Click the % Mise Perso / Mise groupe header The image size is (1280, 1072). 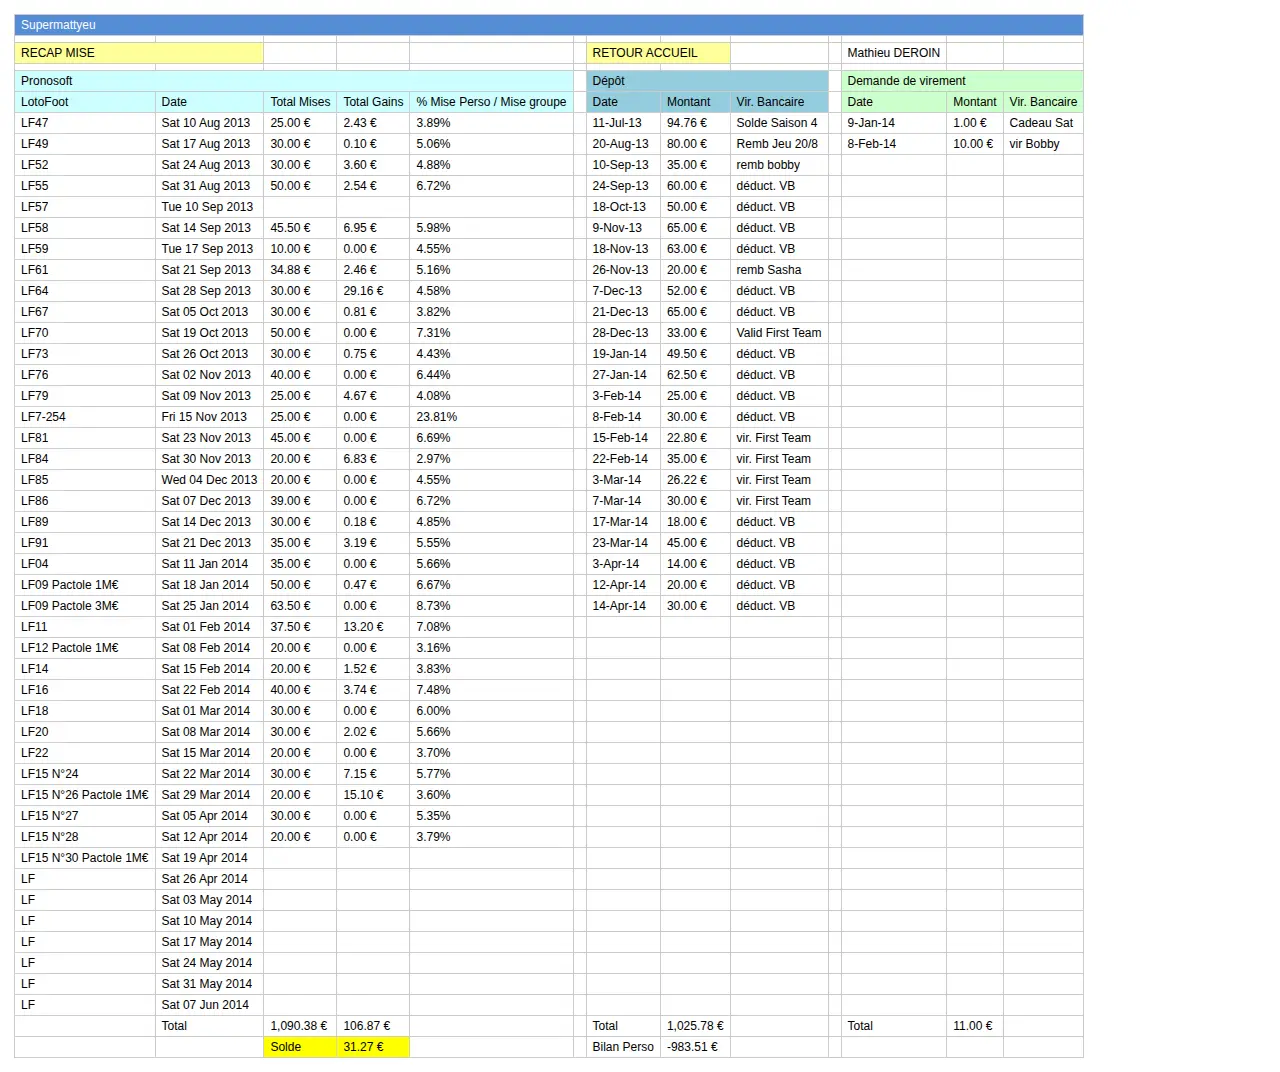(x=491, y=102)
